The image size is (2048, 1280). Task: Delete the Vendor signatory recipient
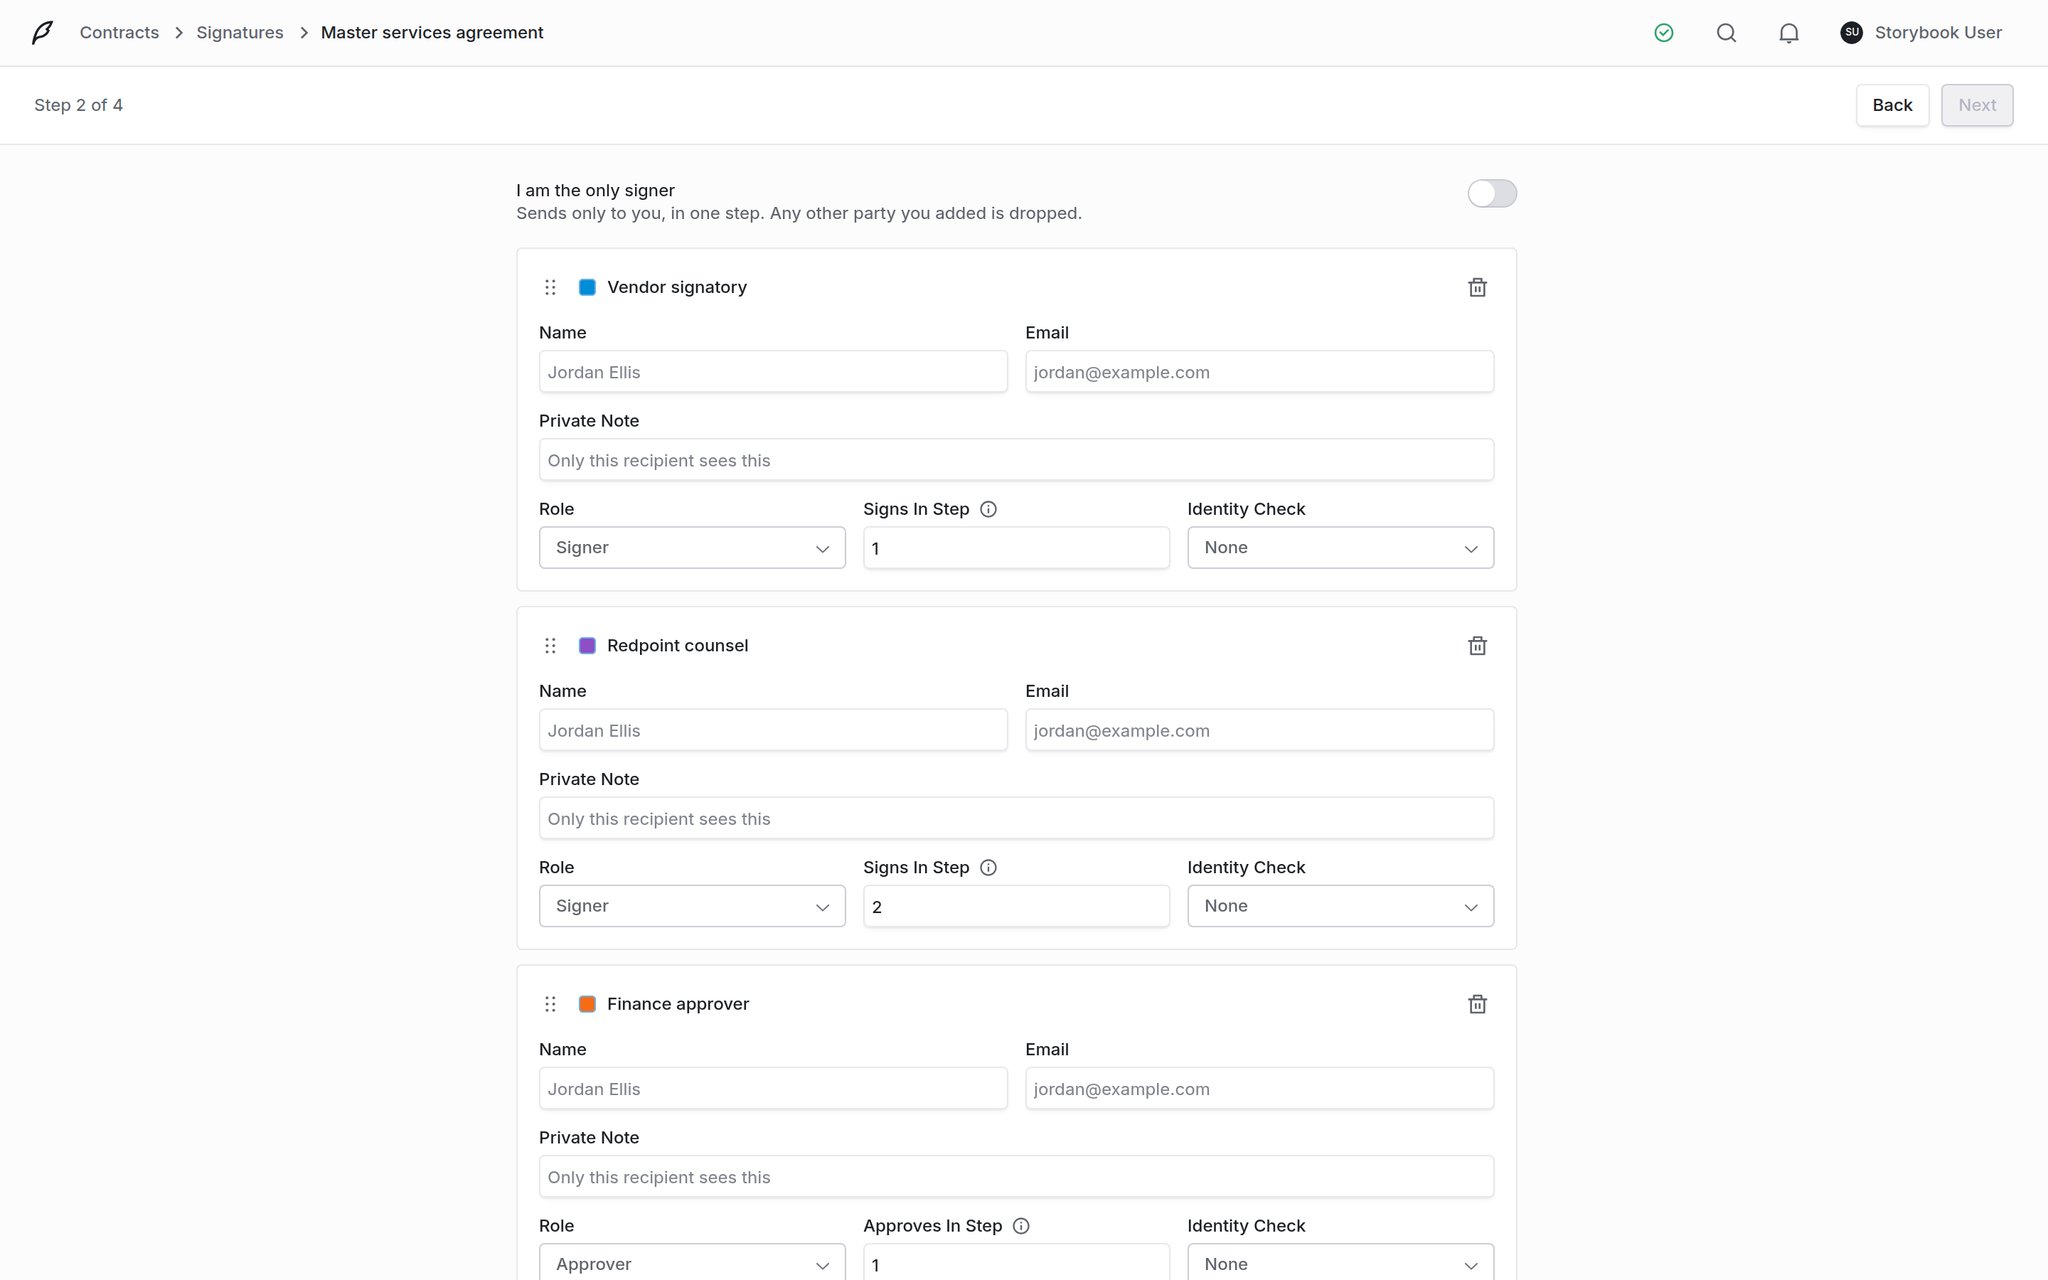1477,287
